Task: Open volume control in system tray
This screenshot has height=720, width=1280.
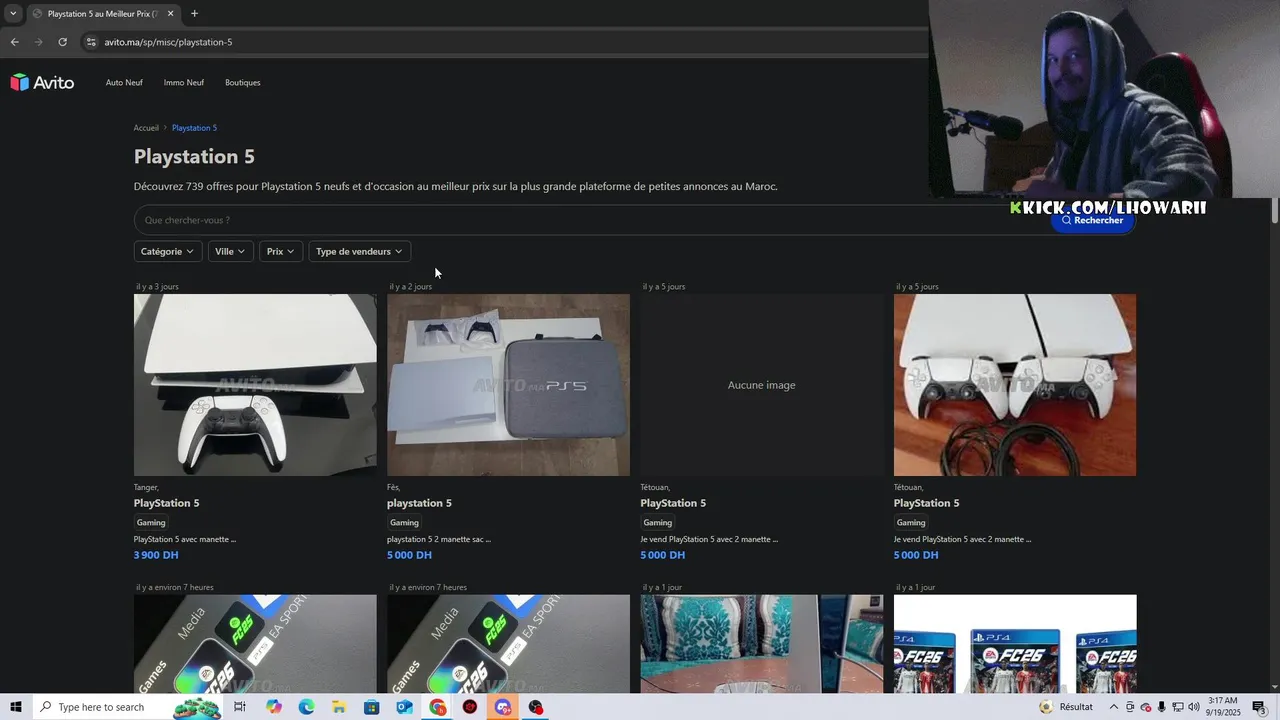Action: point(1194,707)
